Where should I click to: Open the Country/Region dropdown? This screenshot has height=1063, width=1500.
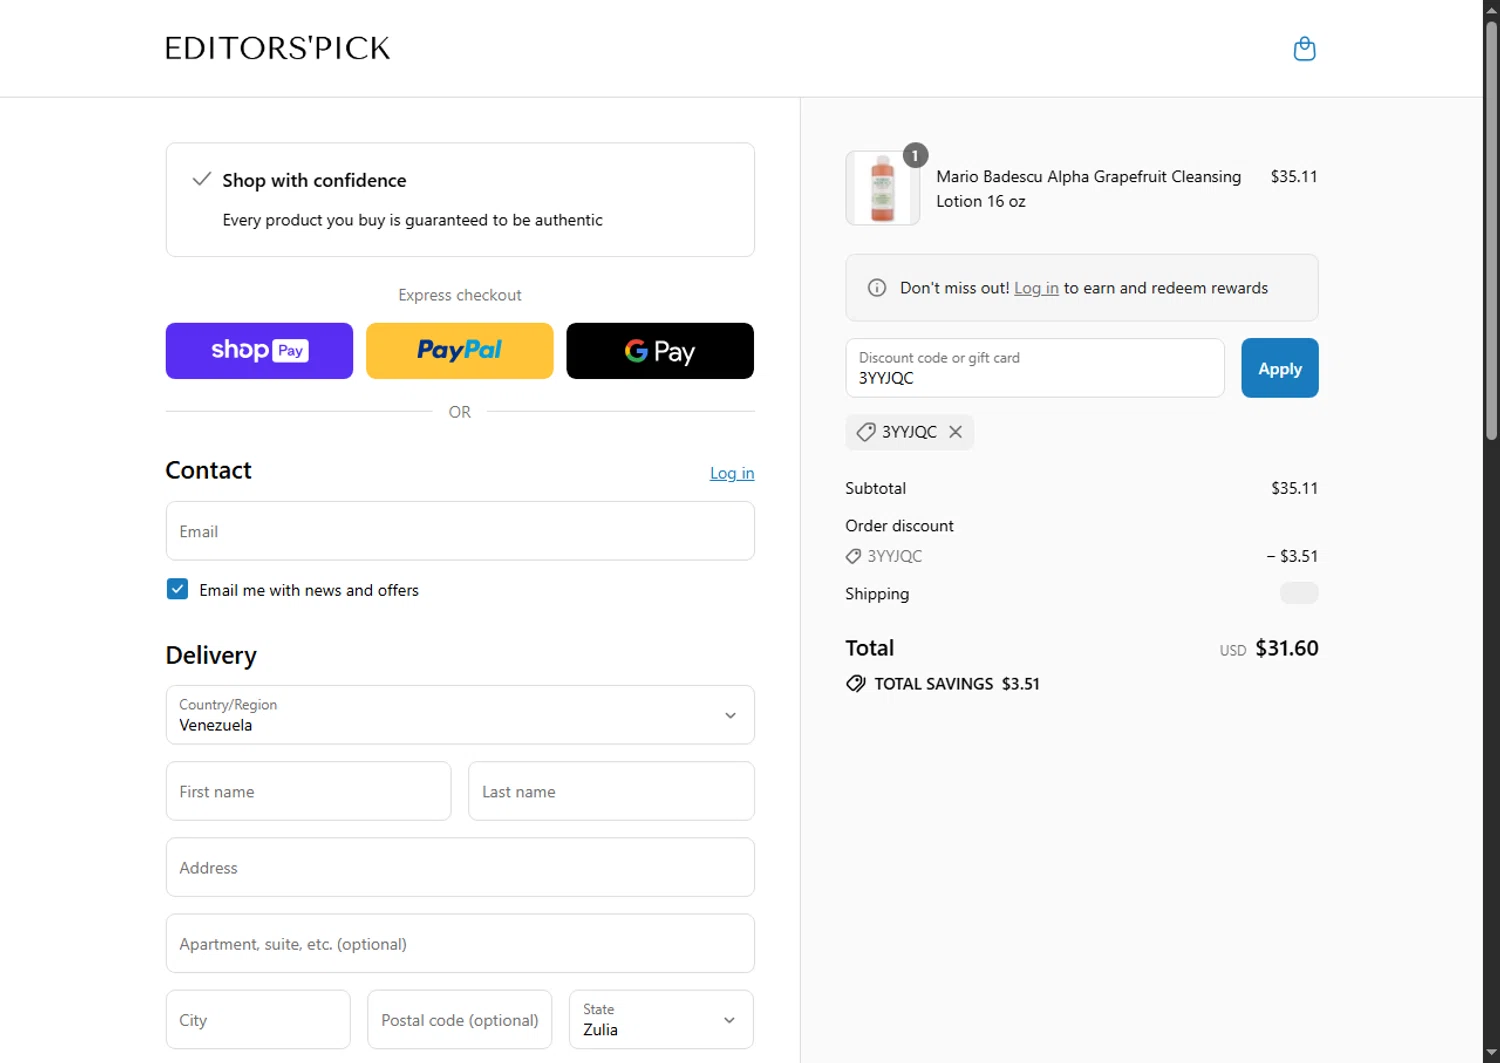(x=460, y=715)
